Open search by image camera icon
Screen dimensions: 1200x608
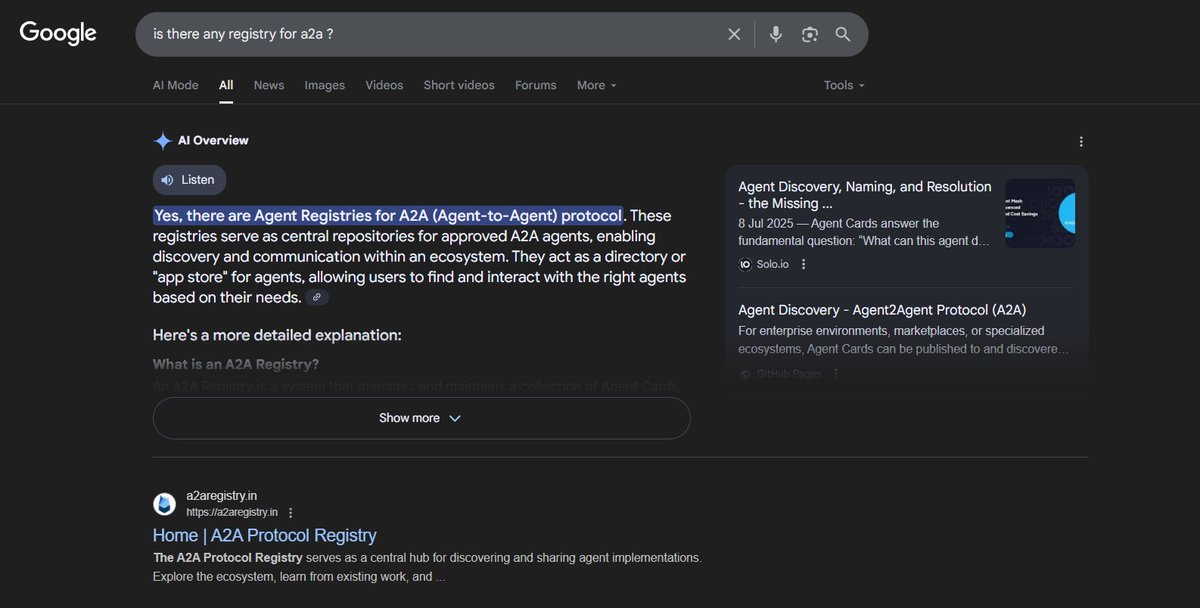pos(810,34)
